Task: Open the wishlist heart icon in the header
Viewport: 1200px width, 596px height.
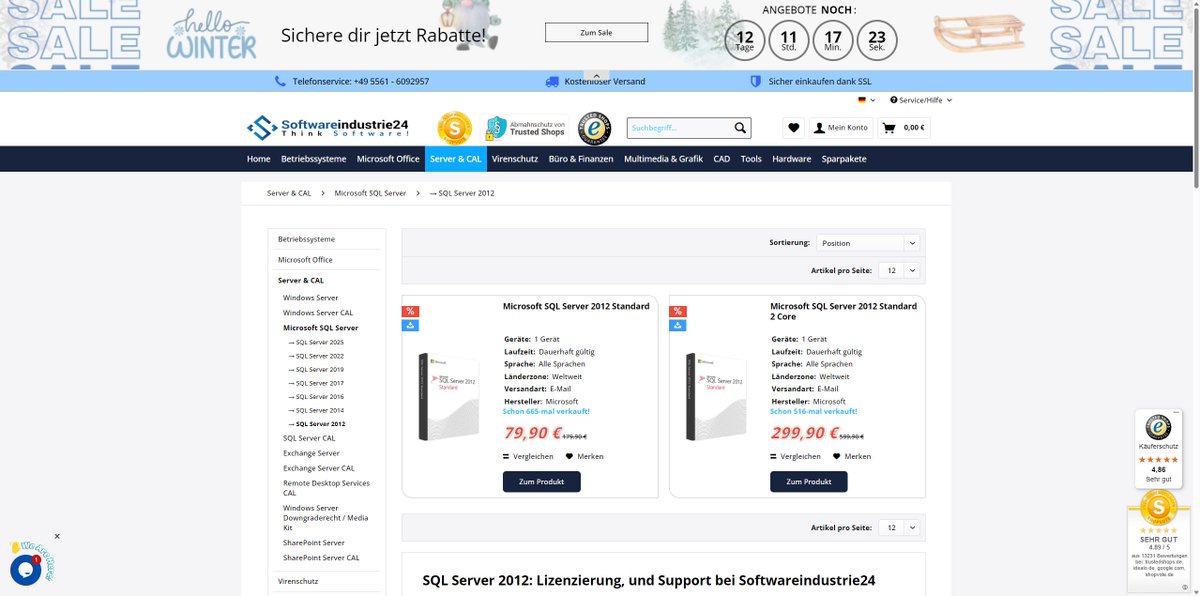Action: coord(794,128)
